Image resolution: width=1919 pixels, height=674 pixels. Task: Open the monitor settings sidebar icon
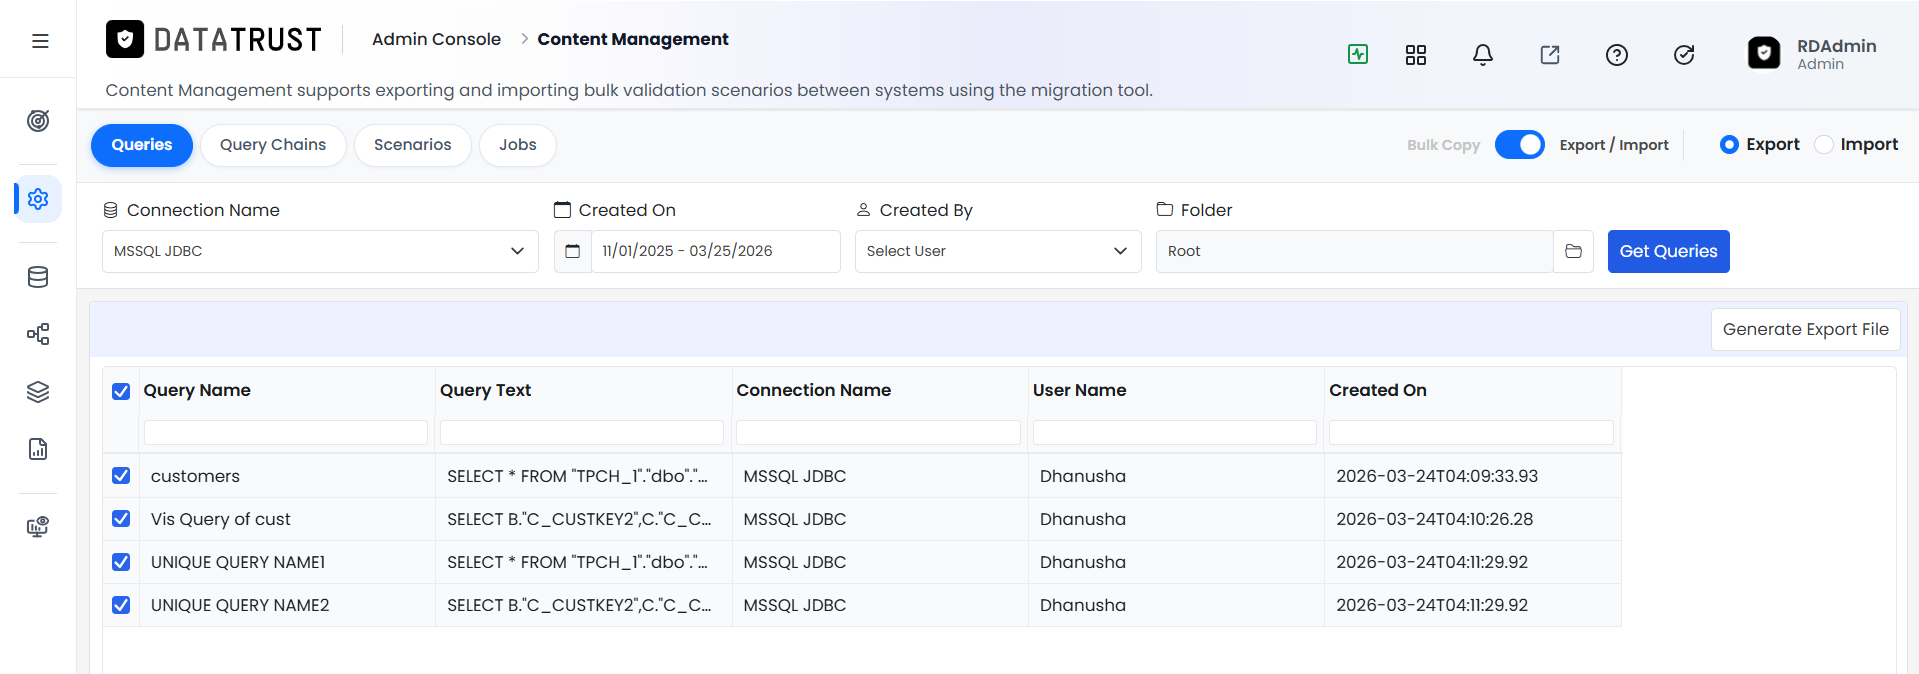(x=38, y=527)
